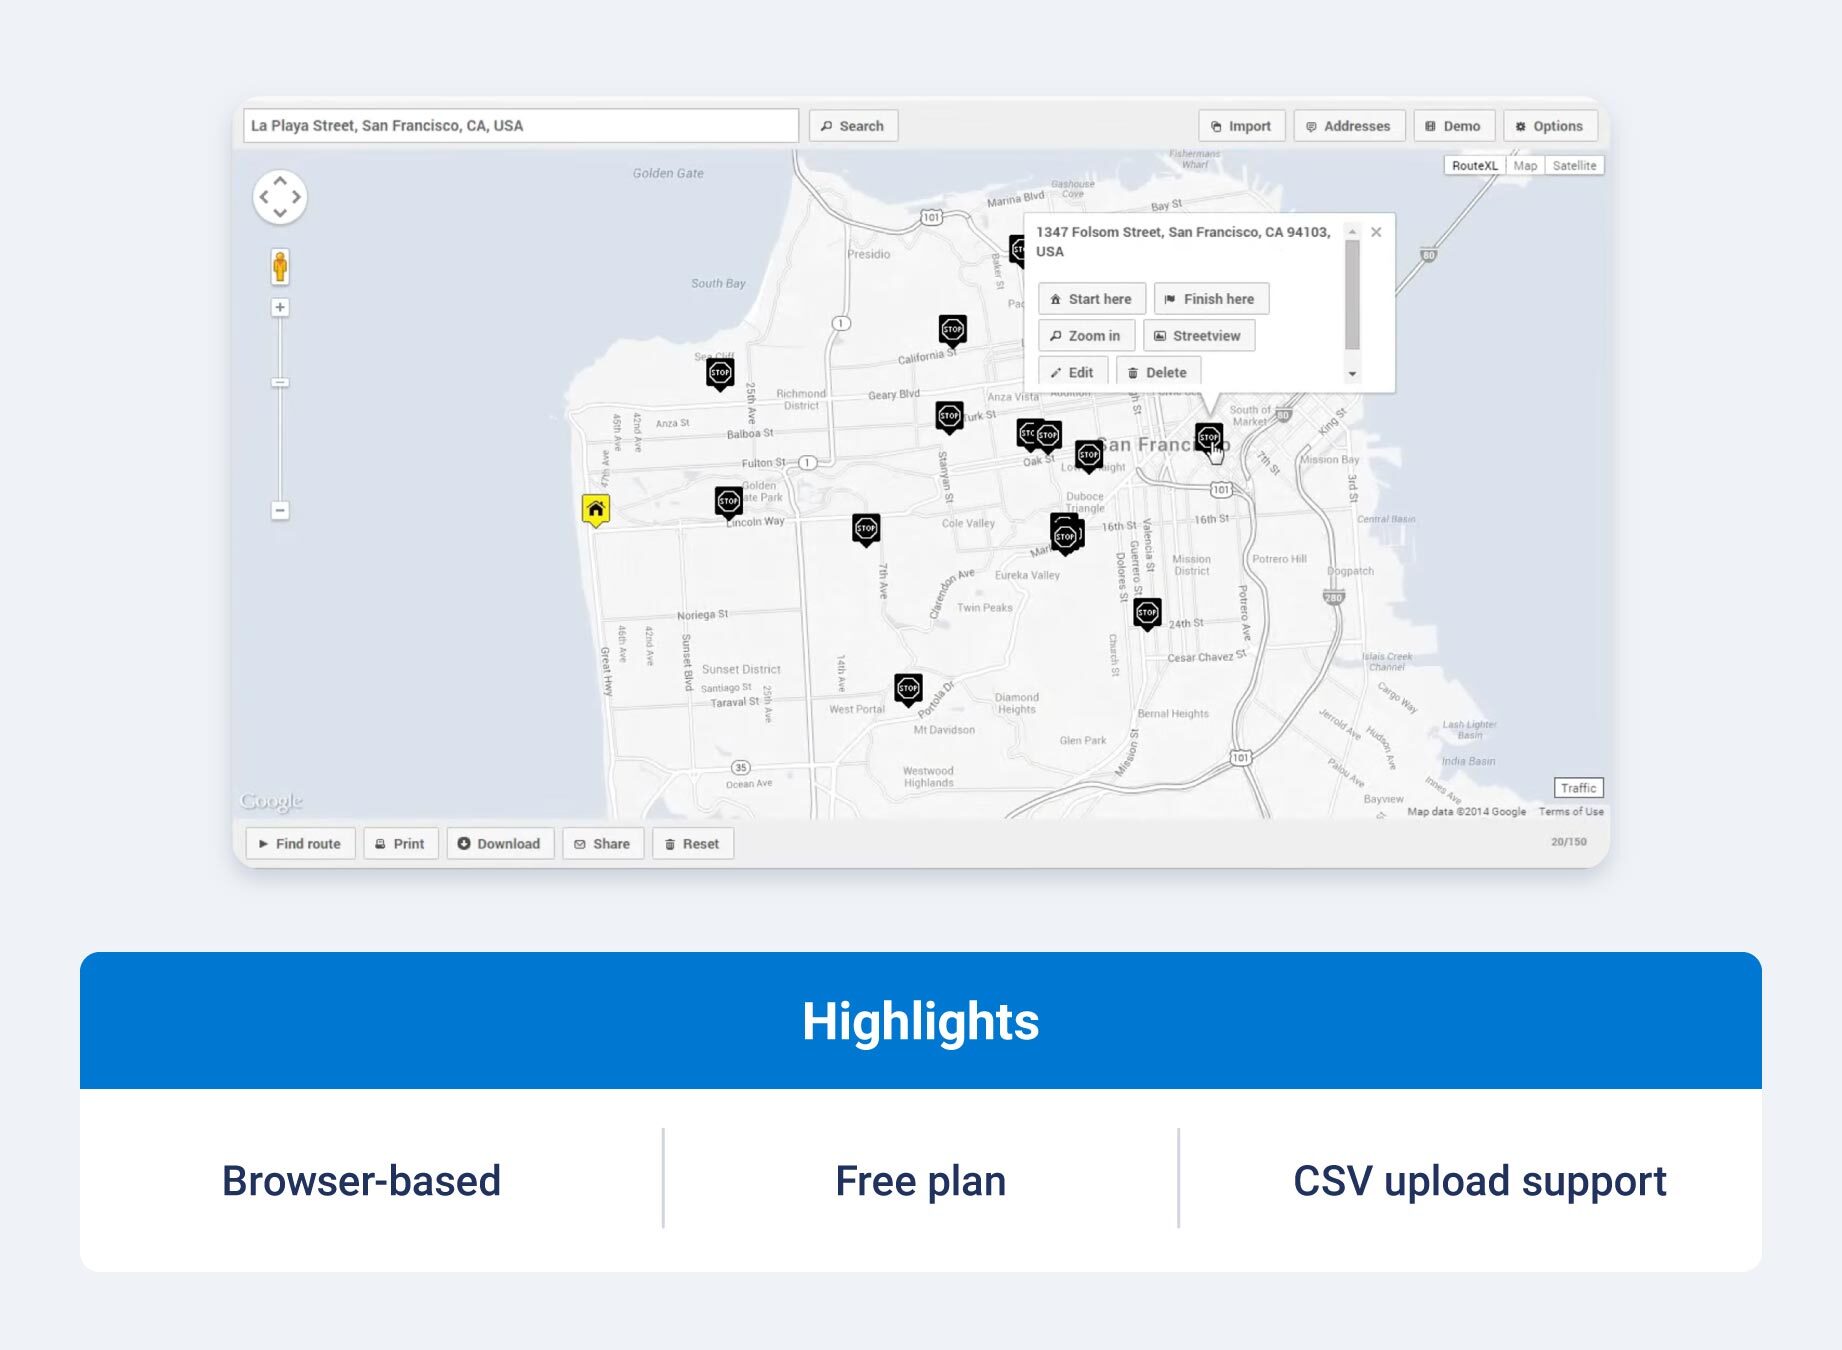Screen dimensions: 1842x1350
Task: Click the Find route button
Action: coord(300,844)
